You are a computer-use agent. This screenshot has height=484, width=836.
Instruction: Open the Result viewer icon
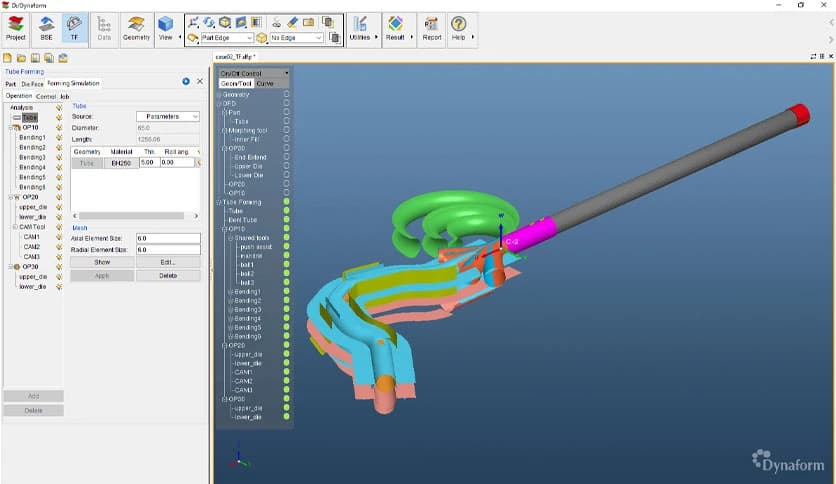pyautogui.click(x=395, y=28)
